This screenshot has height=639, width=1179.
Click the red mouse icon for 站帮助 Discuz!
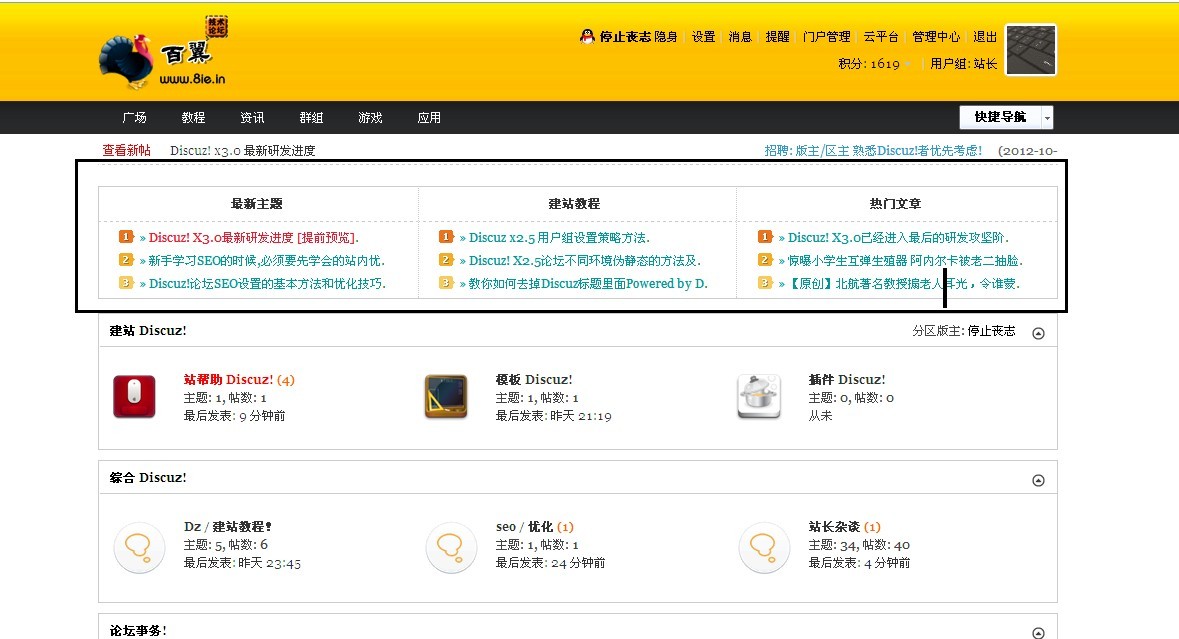(x=135, y=396)
